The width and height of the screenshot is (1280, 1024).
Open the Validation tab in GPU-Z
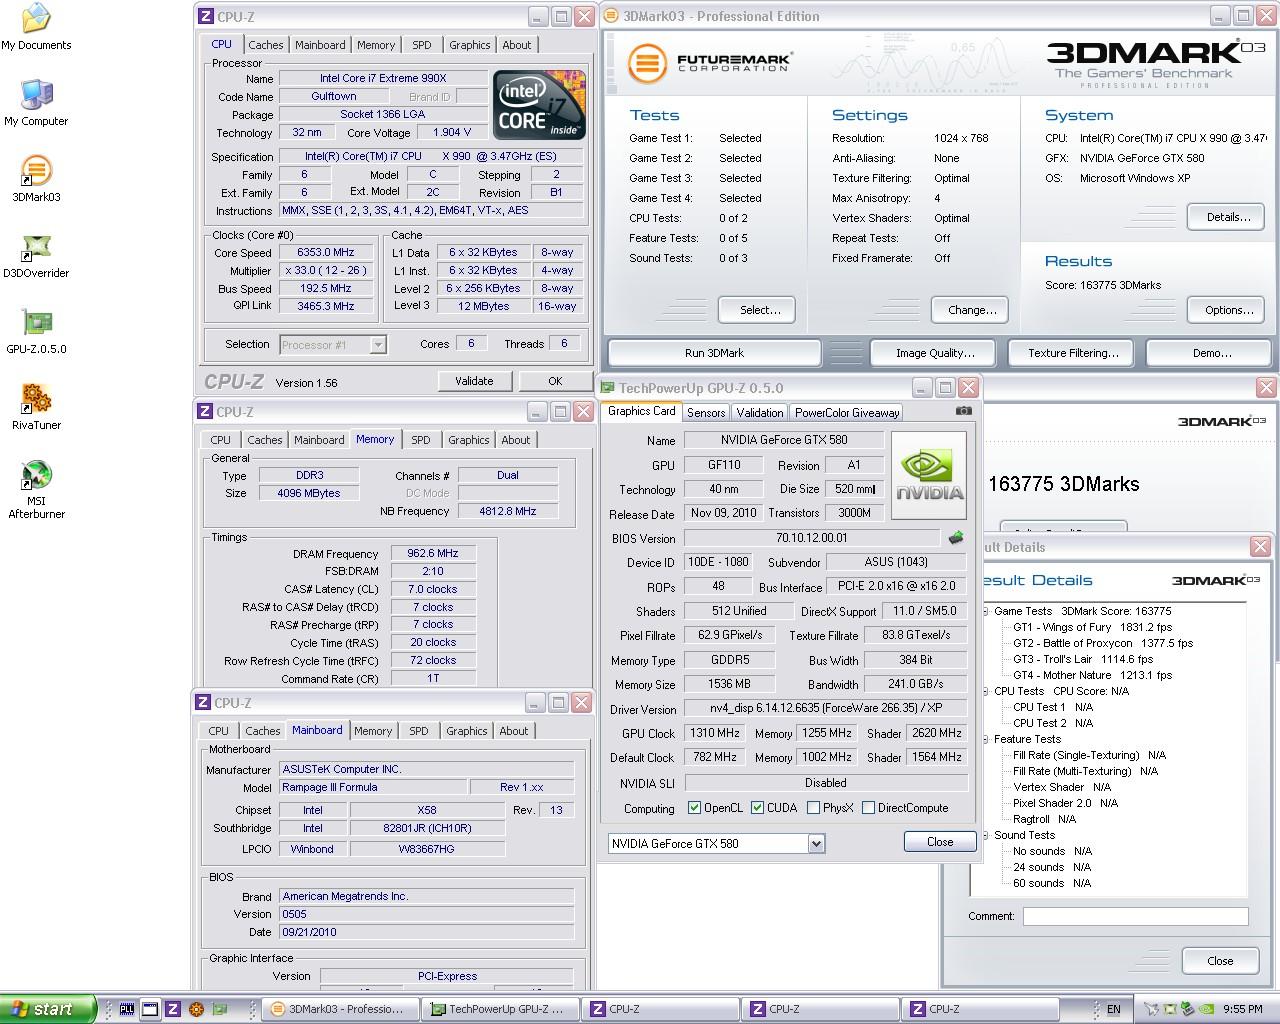coord(760,412)
